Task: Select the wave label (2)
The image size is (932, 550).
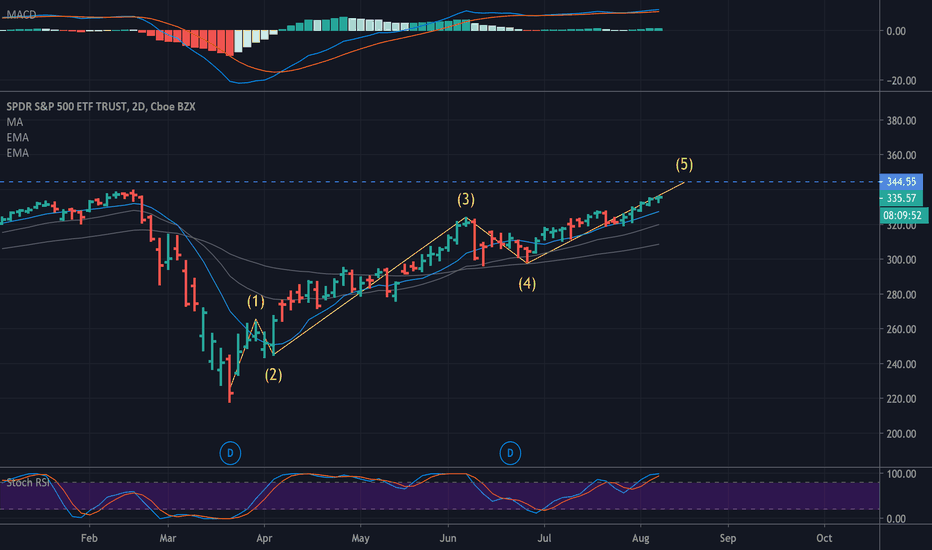Action: (x=273, y=375)
